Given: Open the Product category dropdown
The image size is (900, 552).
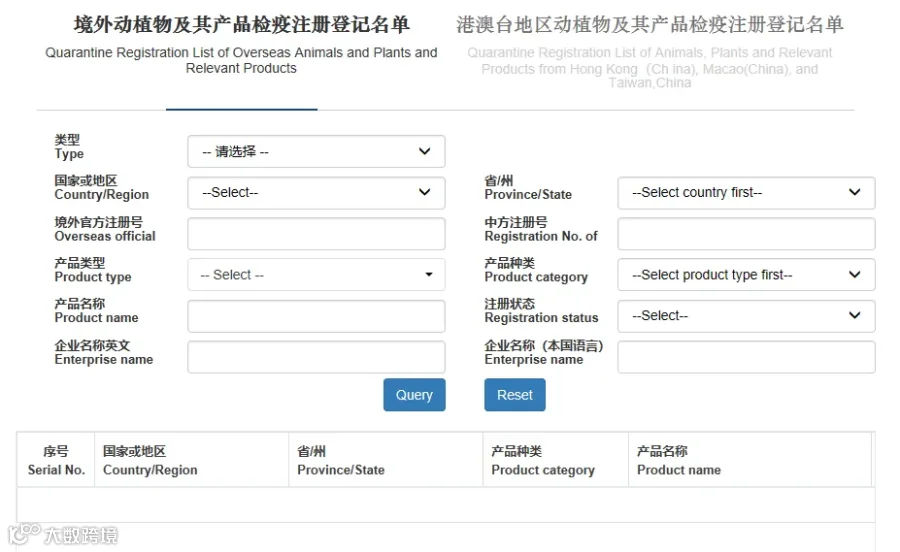Looking at the screenshot, I should click(746, 275).
